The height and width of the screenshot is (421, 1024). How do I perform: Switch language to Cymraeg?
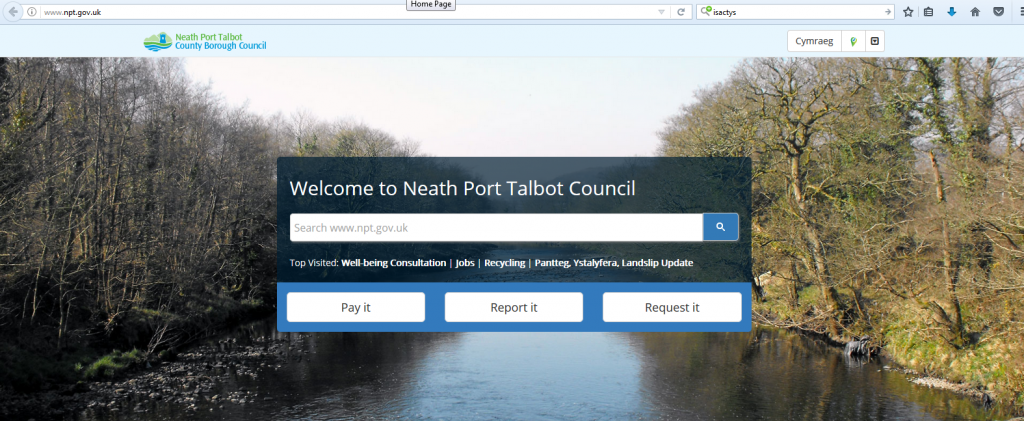814,41
